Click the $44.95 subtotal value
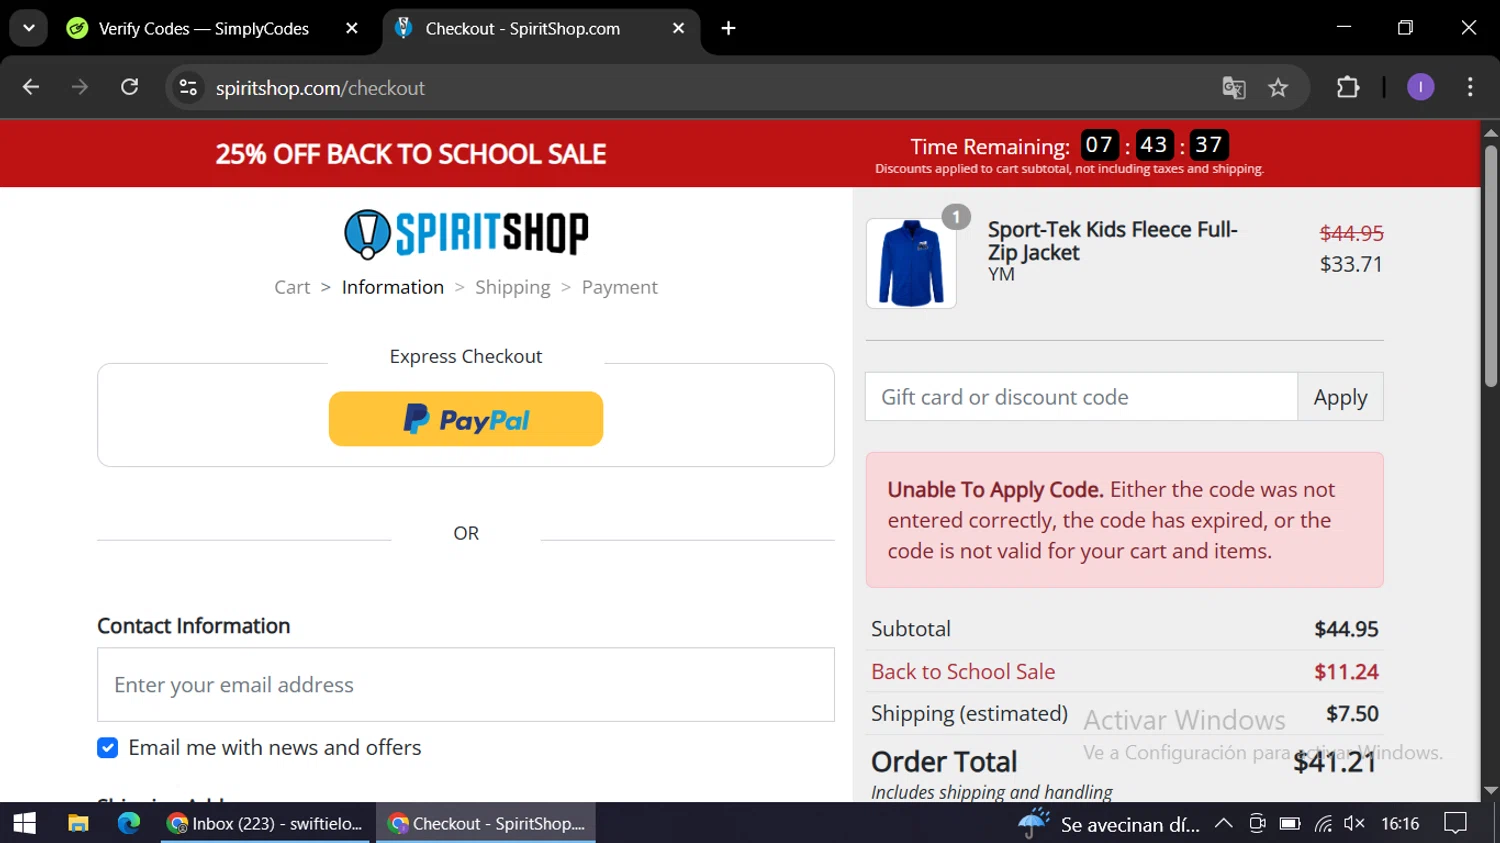 [x=1346, y=629]
